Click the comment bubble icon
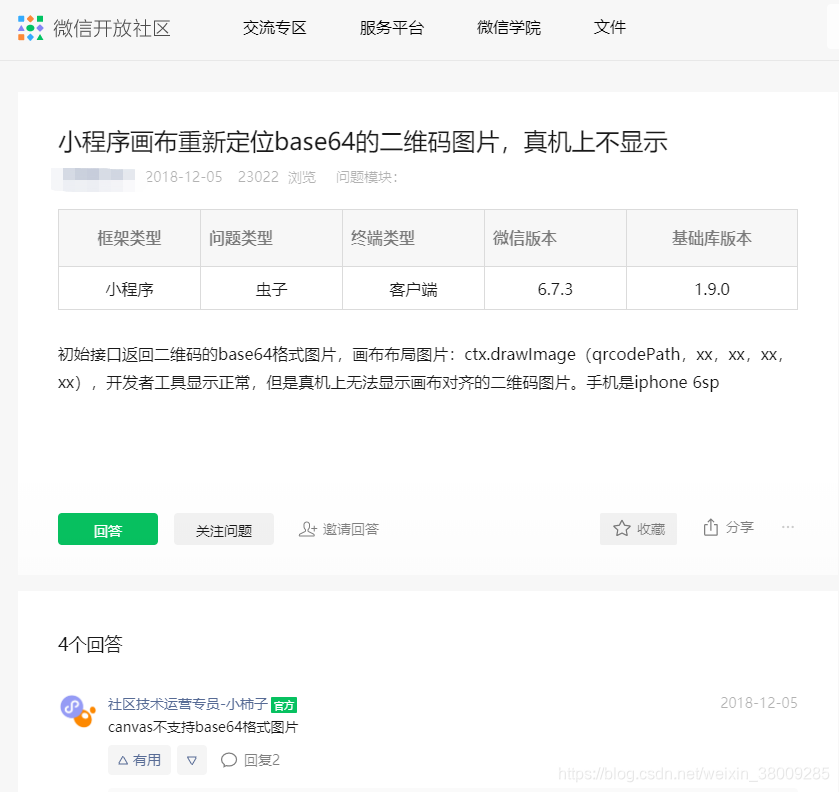Viewport: 839px width, 792px height. point(229,760)
